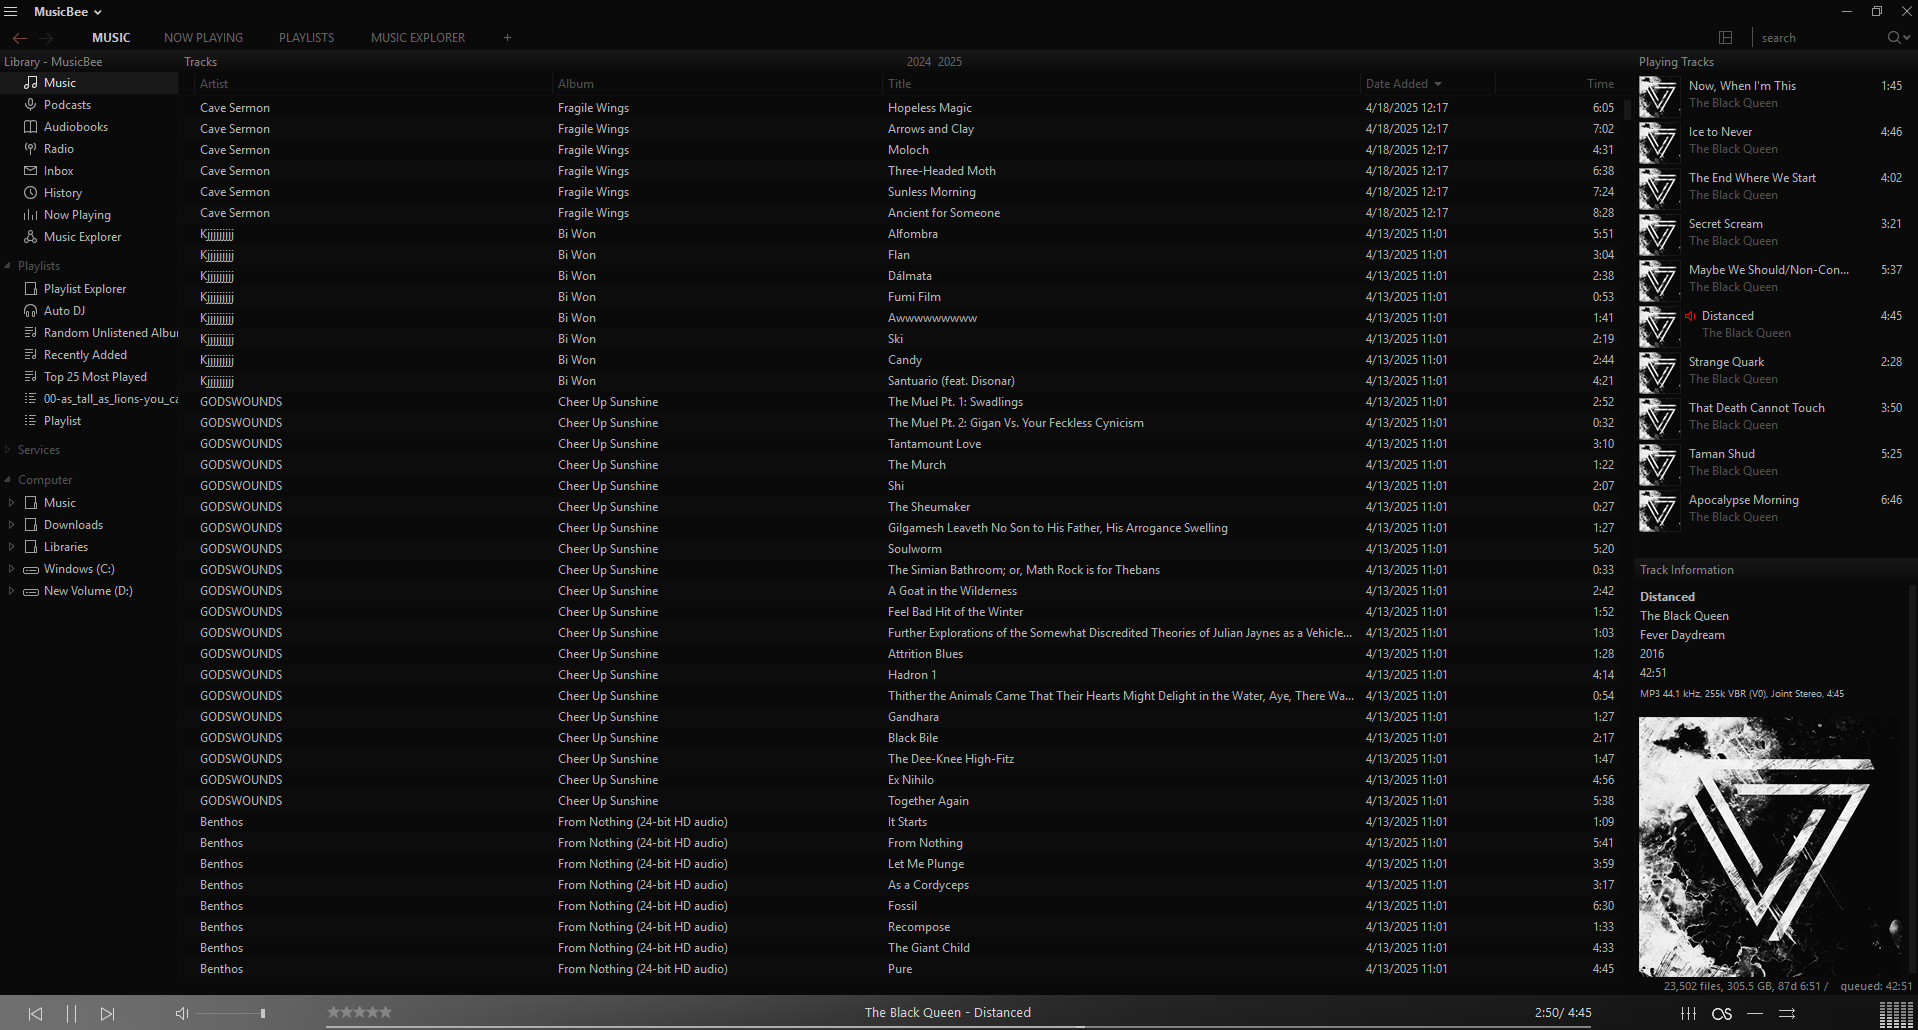Seek in the playback progress bar

[x=959, y=1027]
